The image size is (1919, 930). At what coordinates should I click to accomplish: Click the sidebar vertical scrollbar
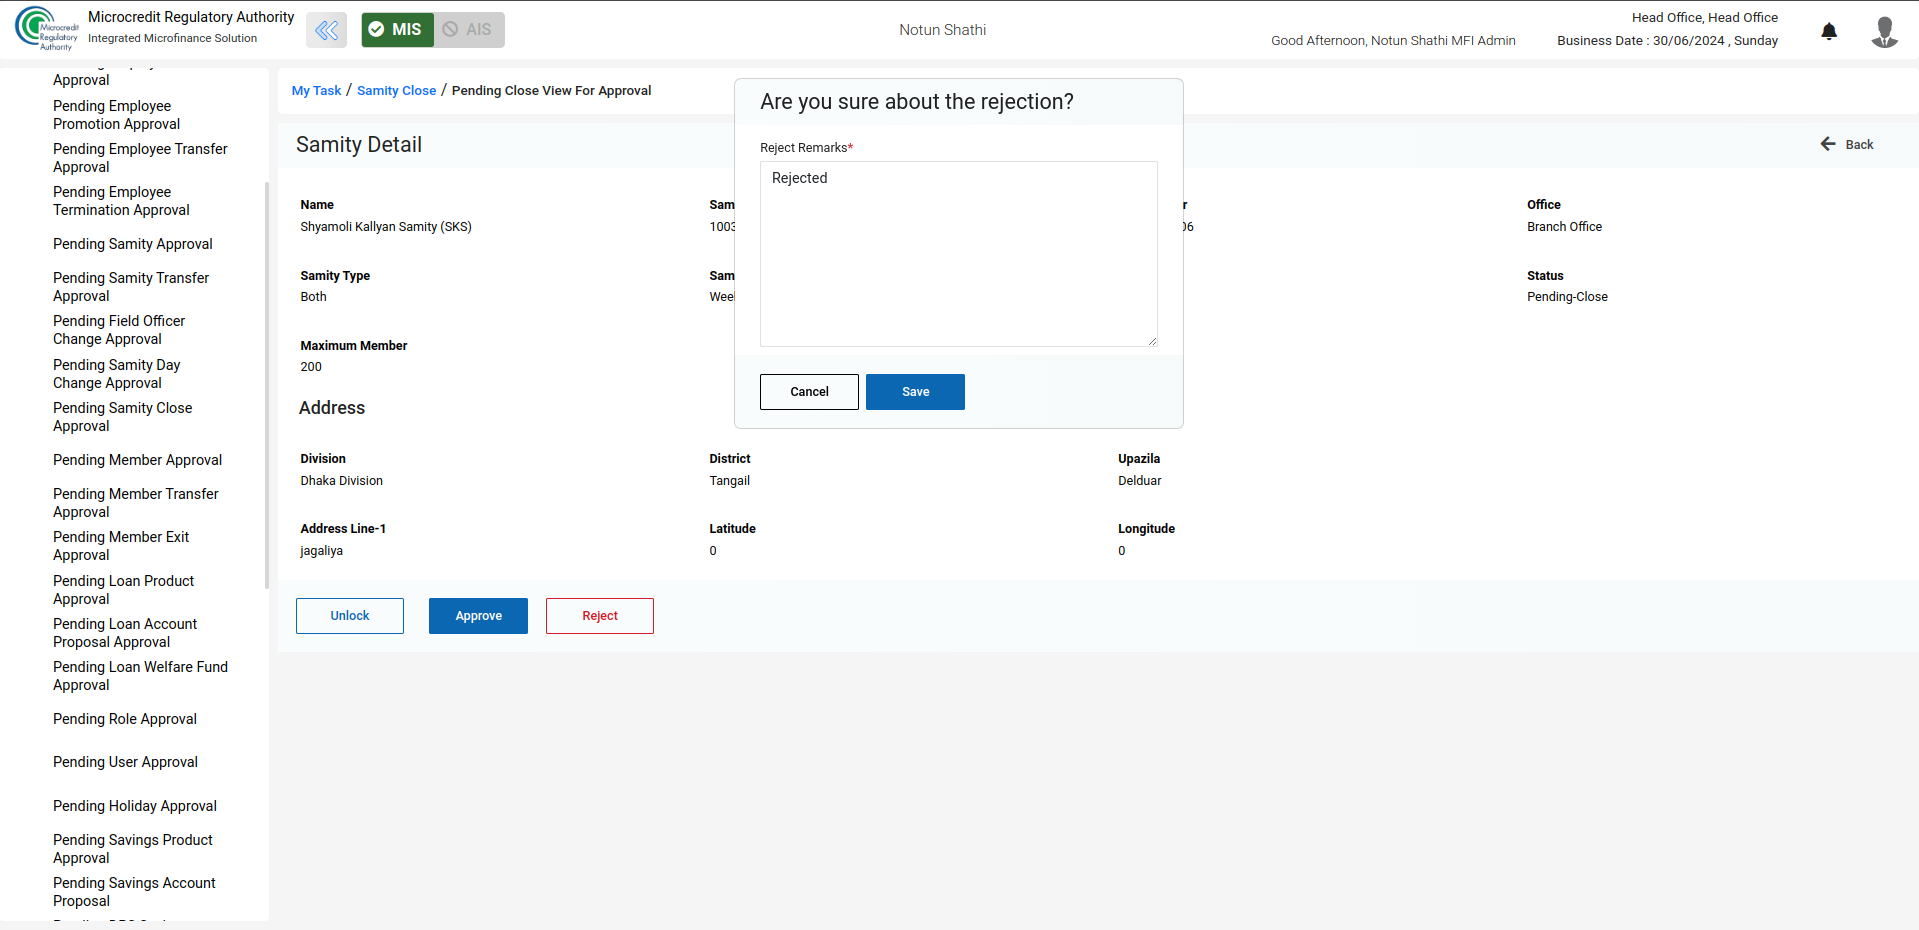(266, 385)
